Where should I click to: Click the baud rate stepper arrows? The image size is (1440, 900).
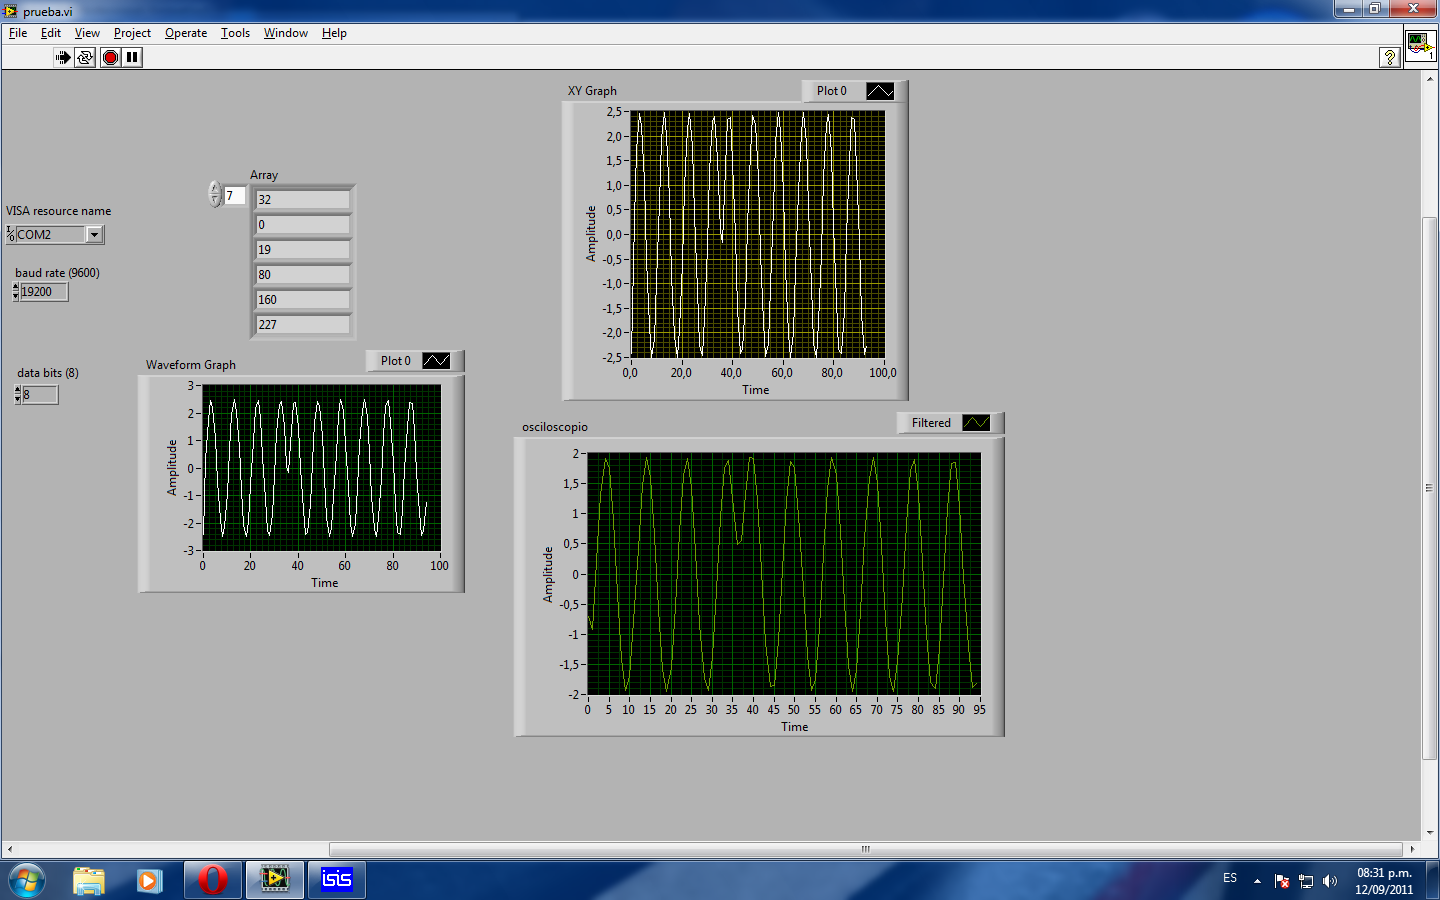click(15, 292)
